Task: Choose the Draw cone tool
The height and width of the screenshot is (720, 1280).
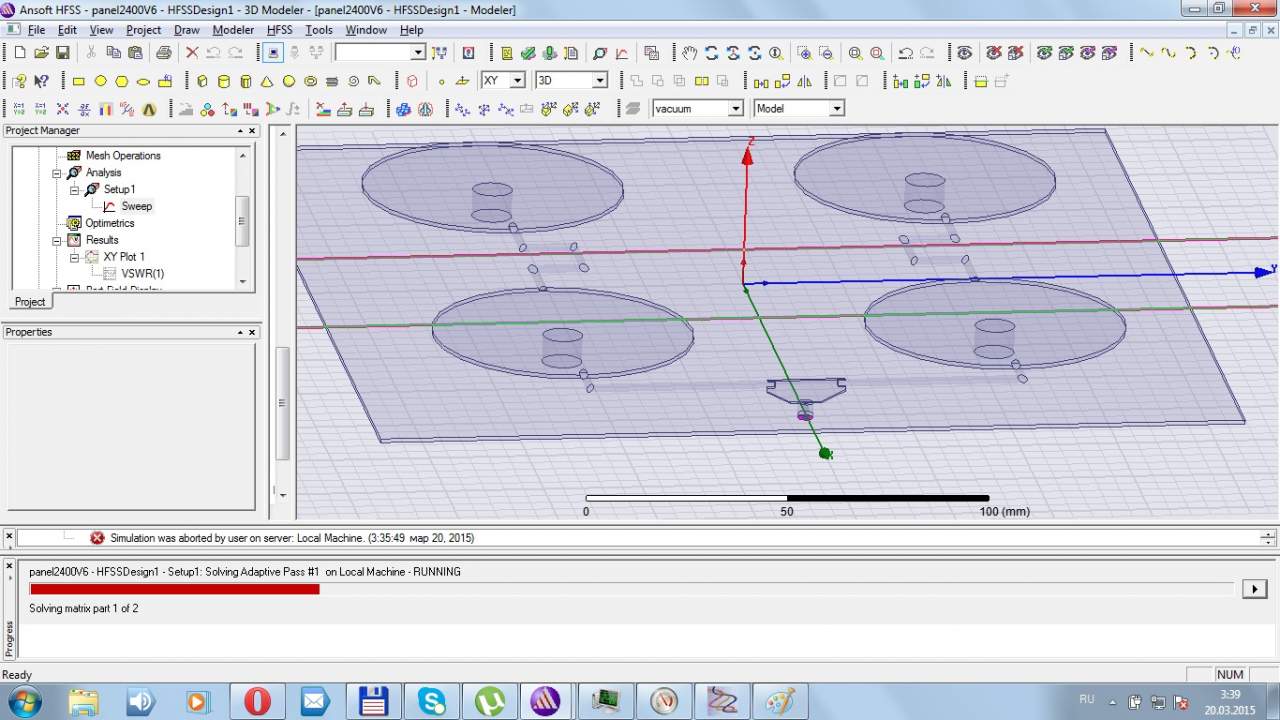Action: [267, 81]
